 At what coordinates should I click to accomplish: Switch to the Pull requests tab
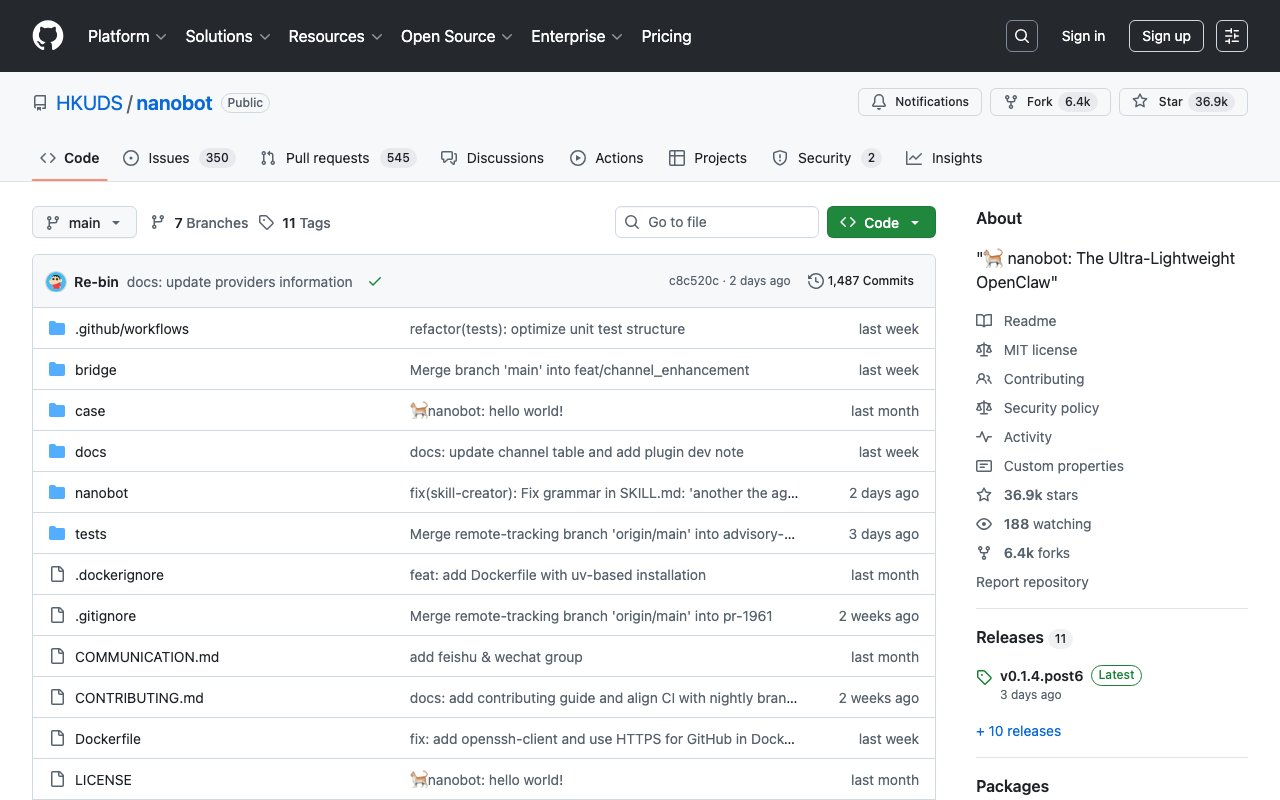coord(327,158)
